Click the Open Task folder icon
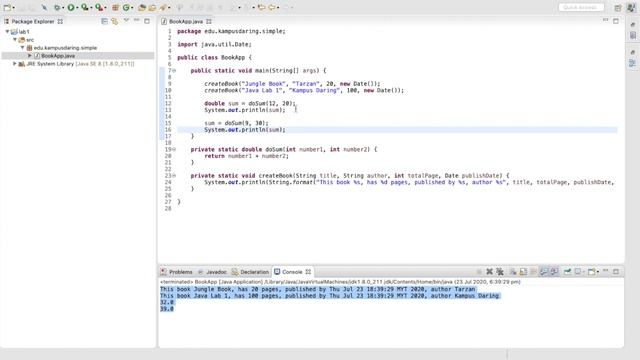This screenshot has width=640, height=360. pos(152,7)
